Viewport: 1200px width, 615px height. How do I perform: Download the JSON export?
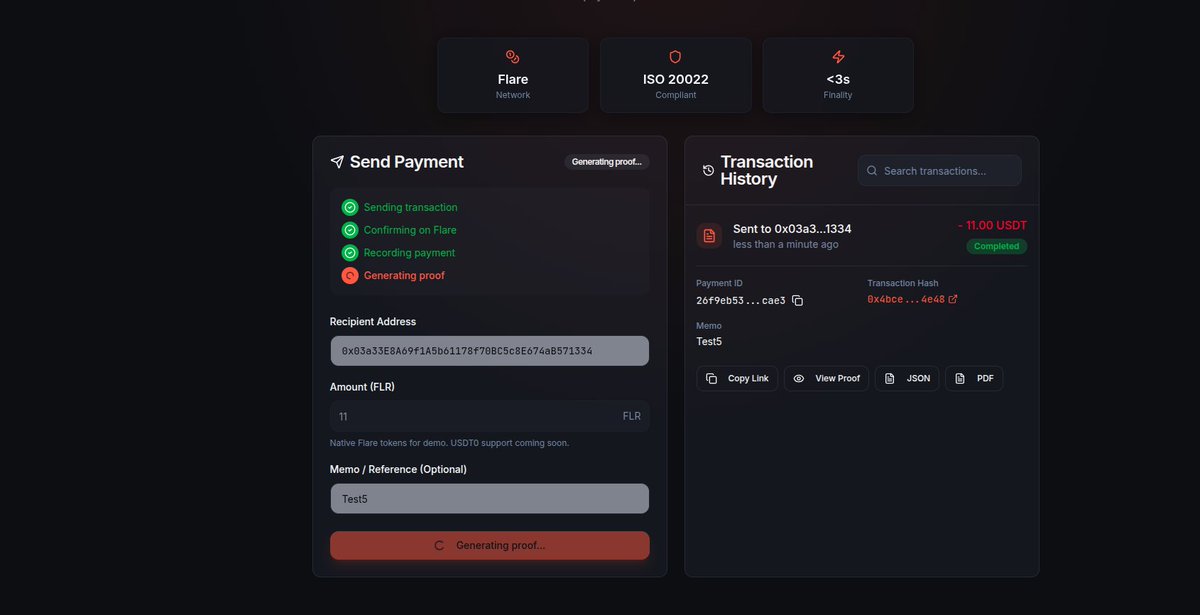[x=907, y=378]
